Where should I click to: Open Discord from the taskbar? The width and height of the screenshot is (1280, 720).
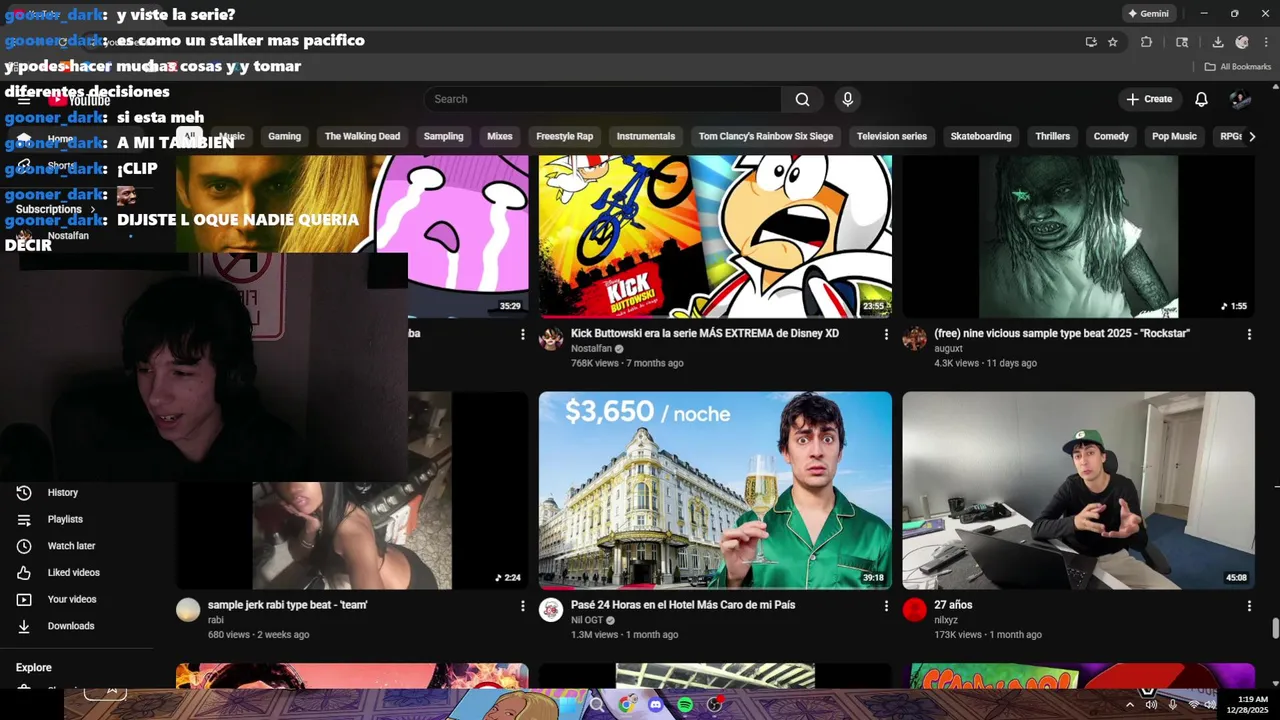[655, 705]
